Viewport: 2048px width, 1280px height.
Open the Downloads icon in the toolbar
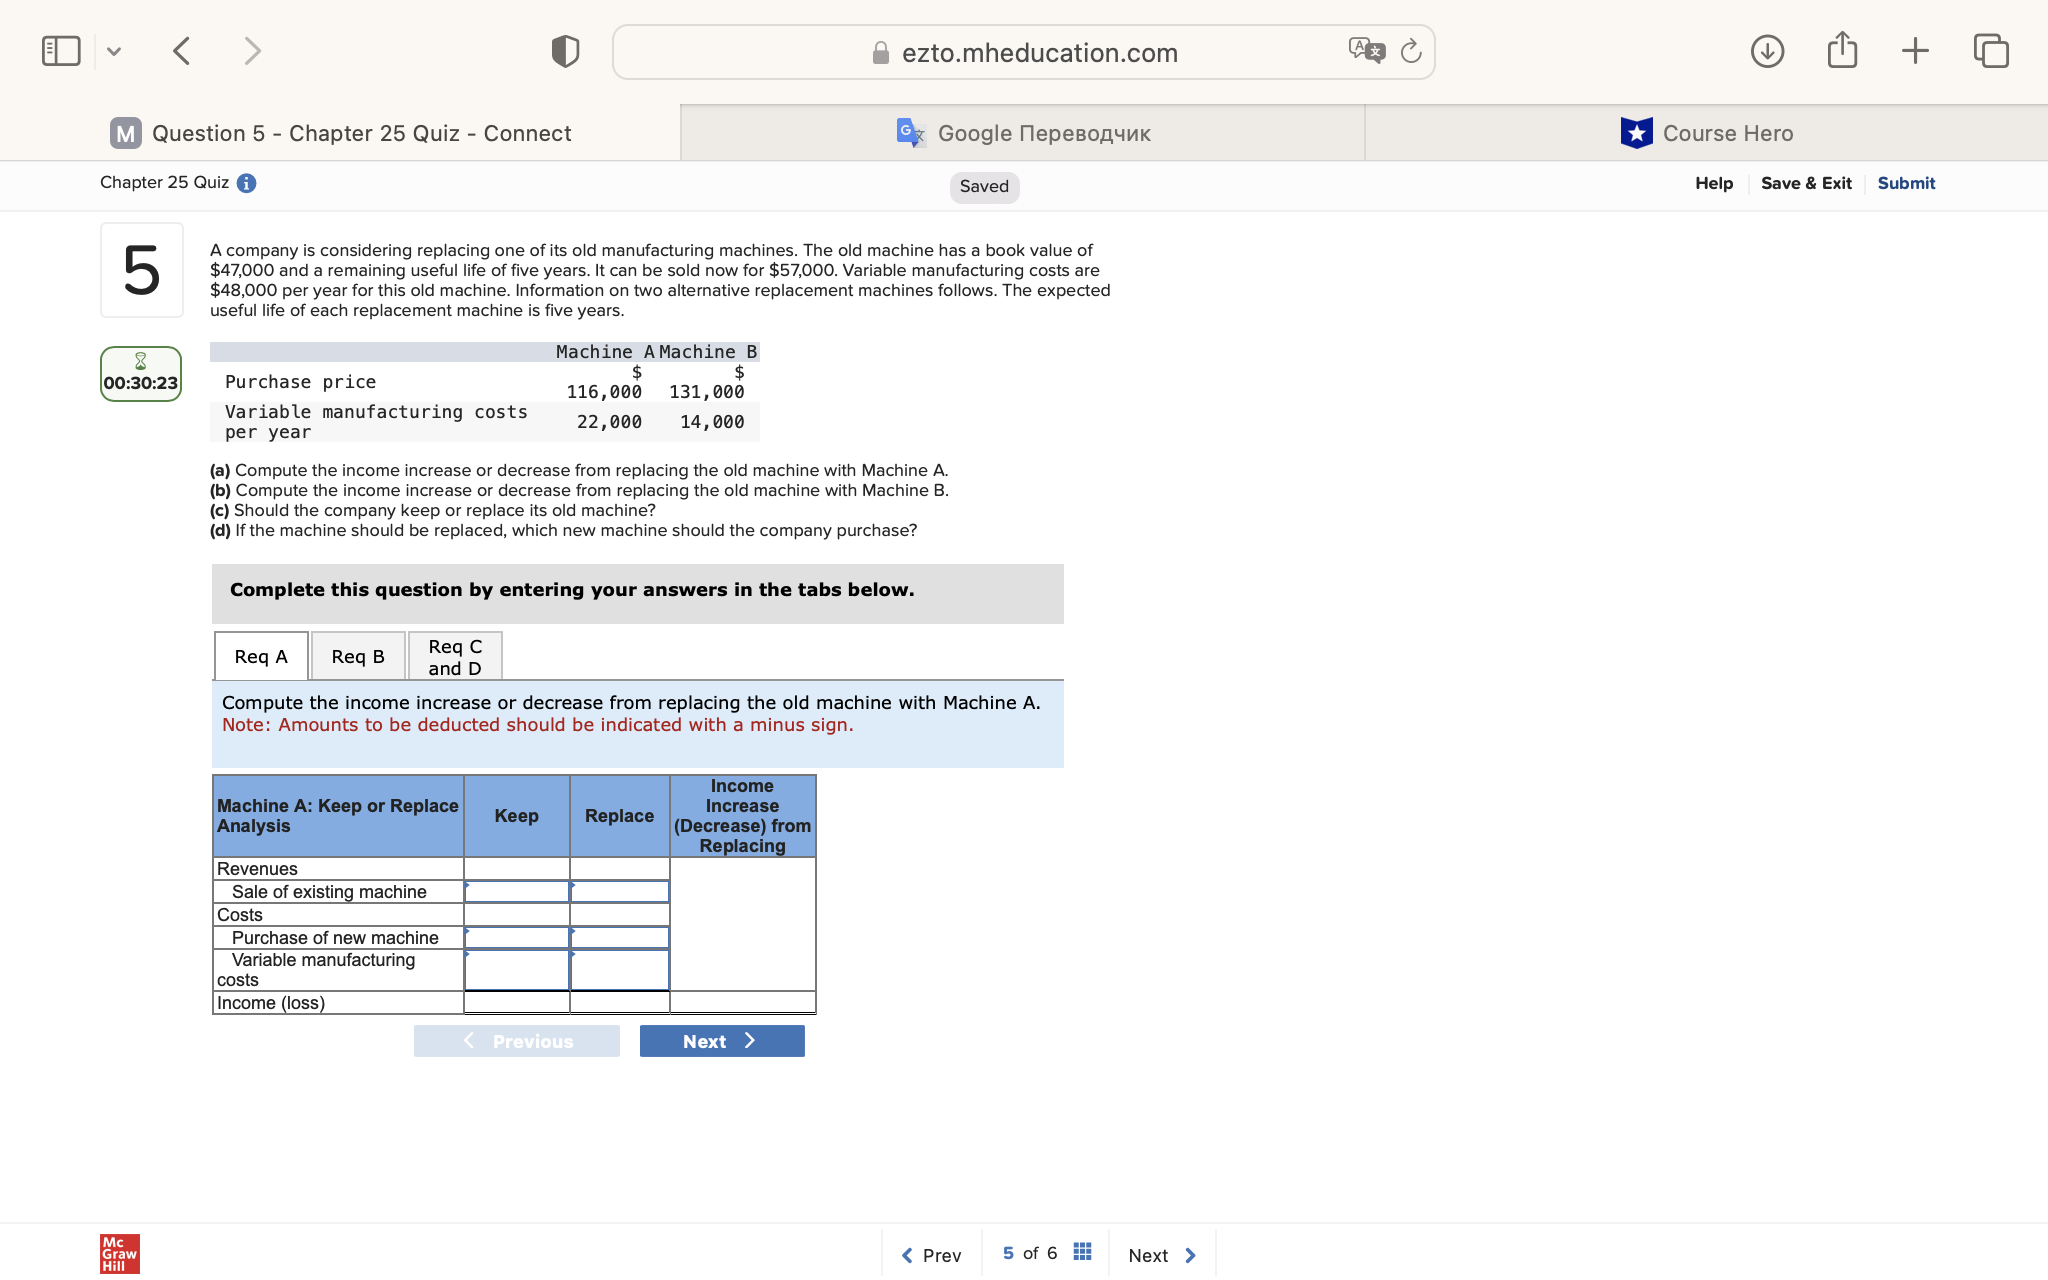[1767, 50]
